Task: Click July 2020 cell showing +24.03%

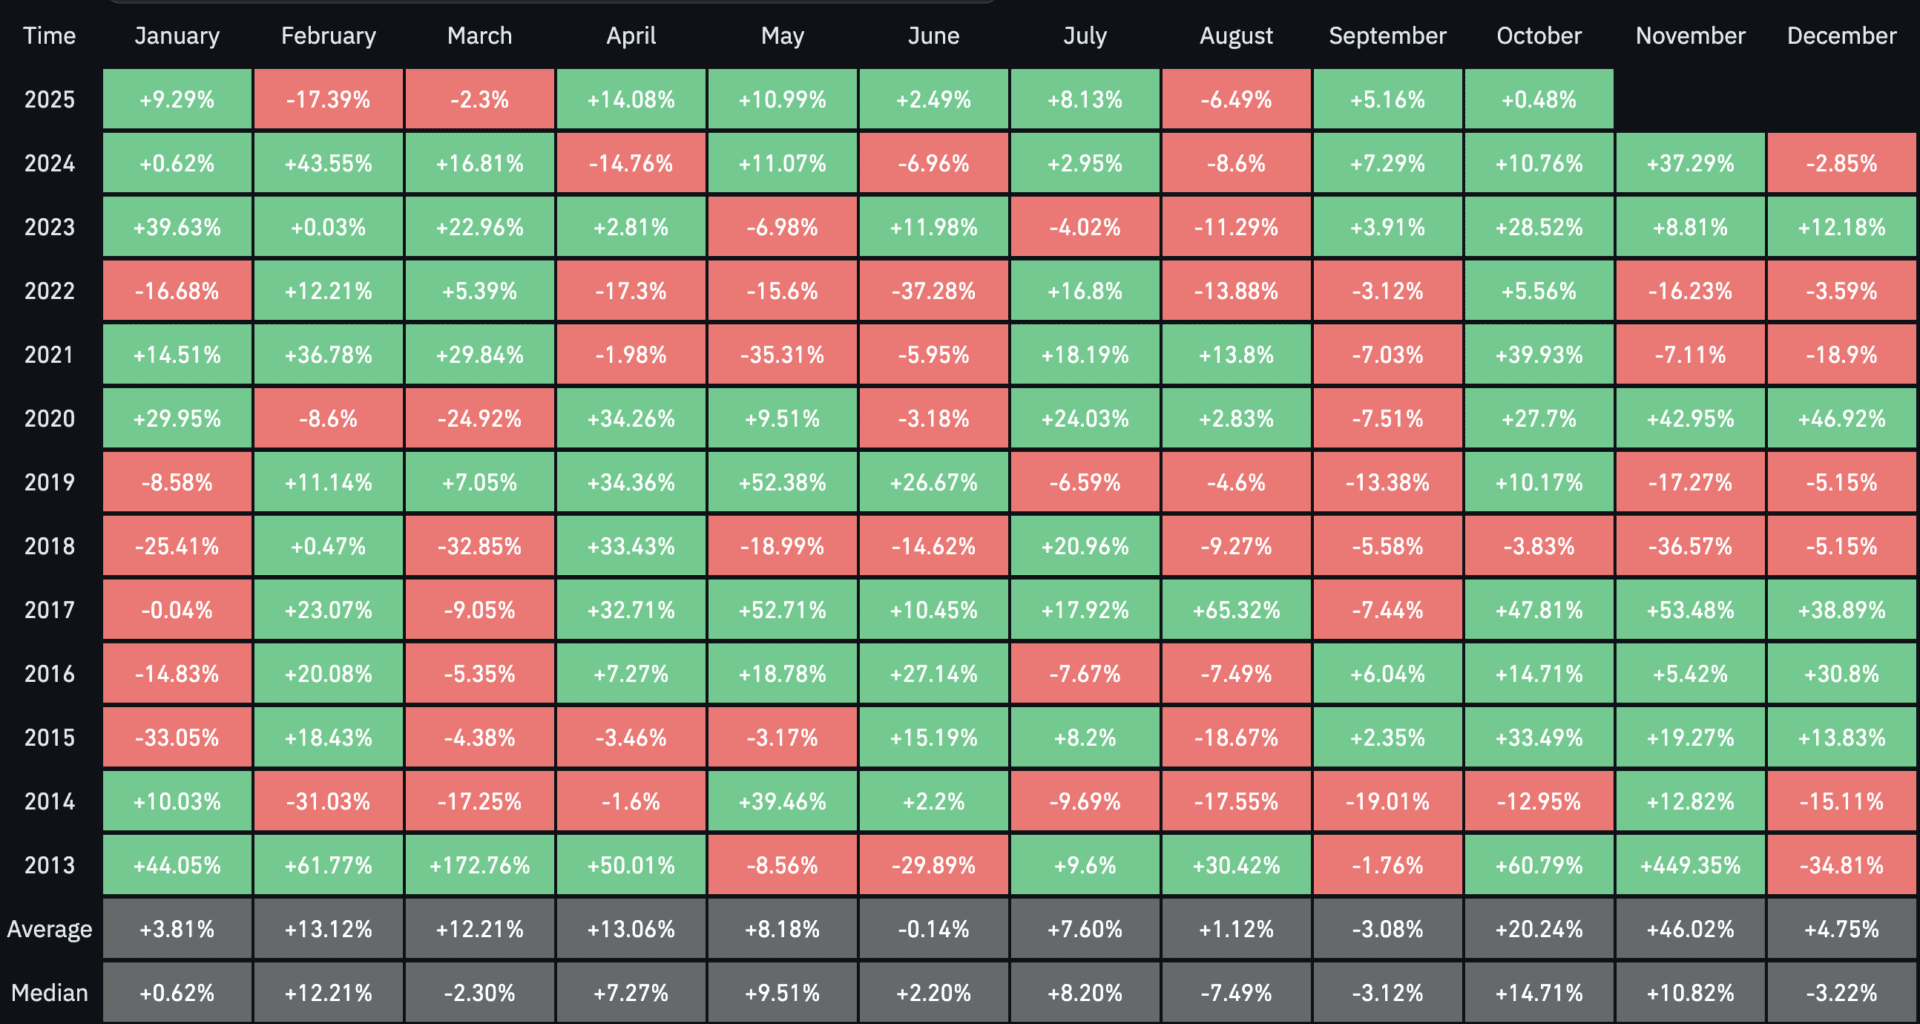Action: [1085, 419]
